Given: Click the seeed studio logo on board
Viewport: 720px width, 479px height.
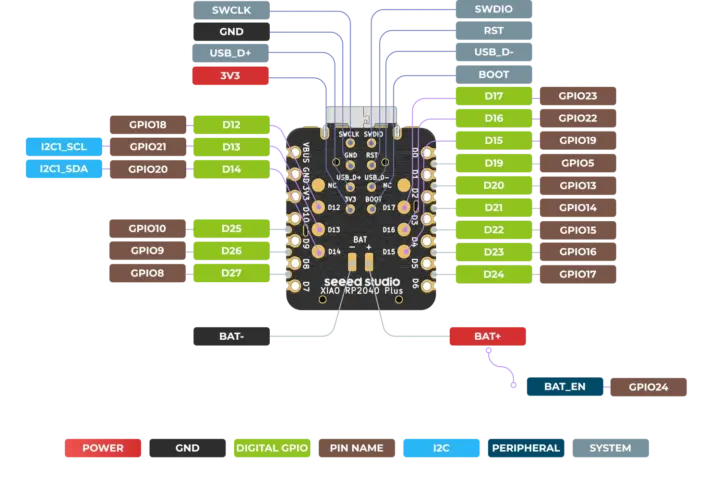Looking at the screenshot, I should click(x=362, y=282).
